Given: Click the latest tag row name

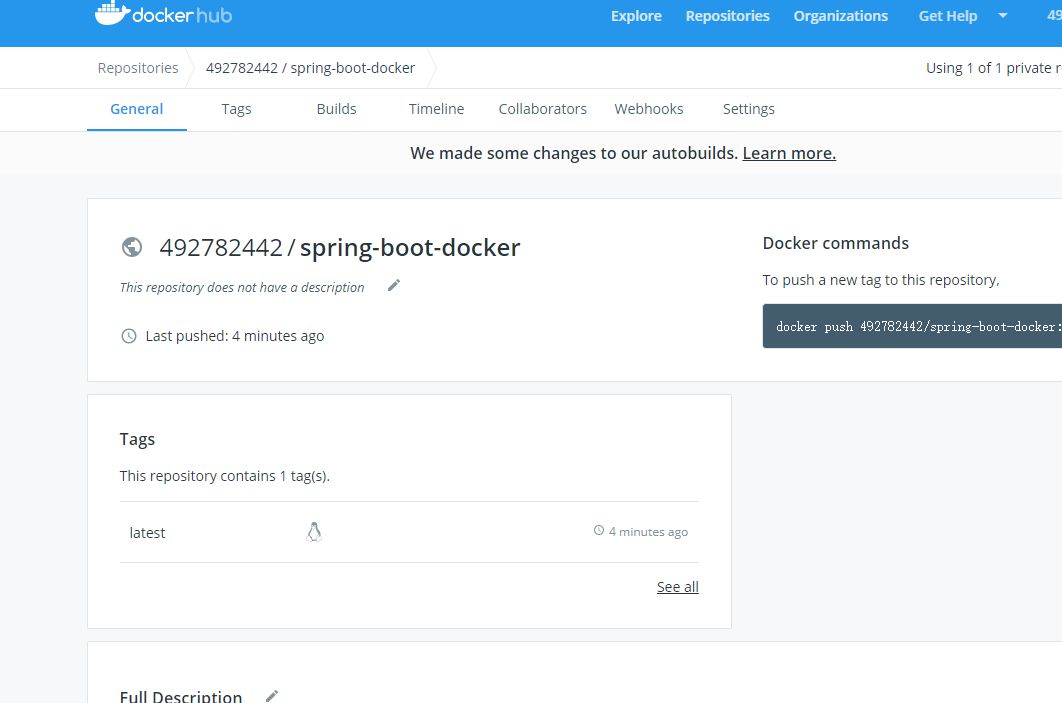Looking at the screenshot, I should (x=147, y=533).
